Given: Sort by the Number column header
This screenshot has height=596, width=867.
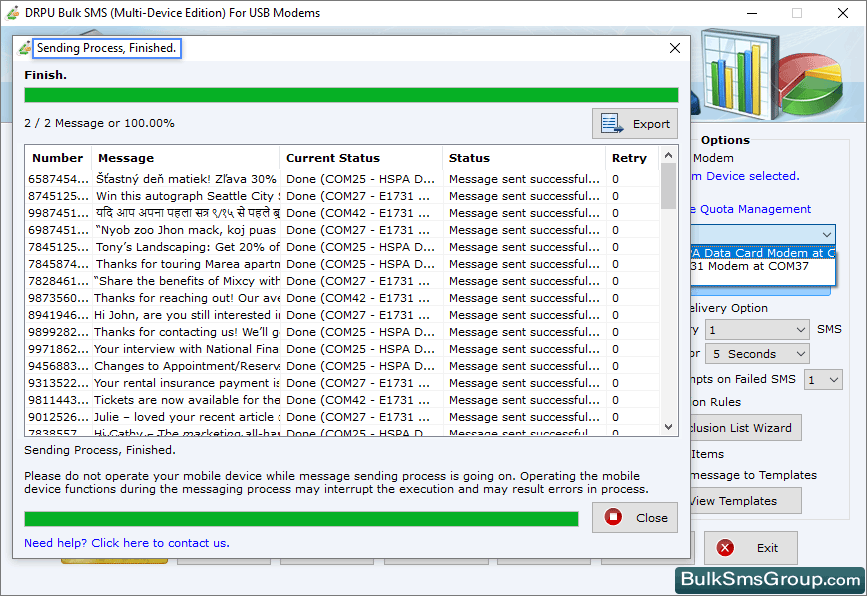Looking at the screenshot, I should tap(58, 158).
